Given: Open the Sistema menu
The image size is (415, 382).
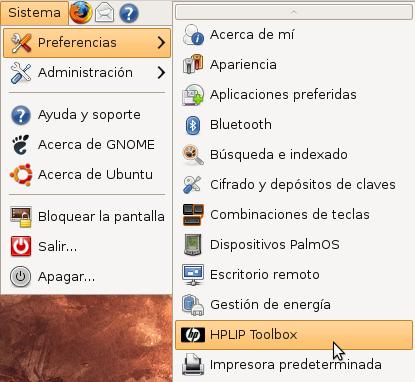Looking at the screenshot, I should coord(34,13).
